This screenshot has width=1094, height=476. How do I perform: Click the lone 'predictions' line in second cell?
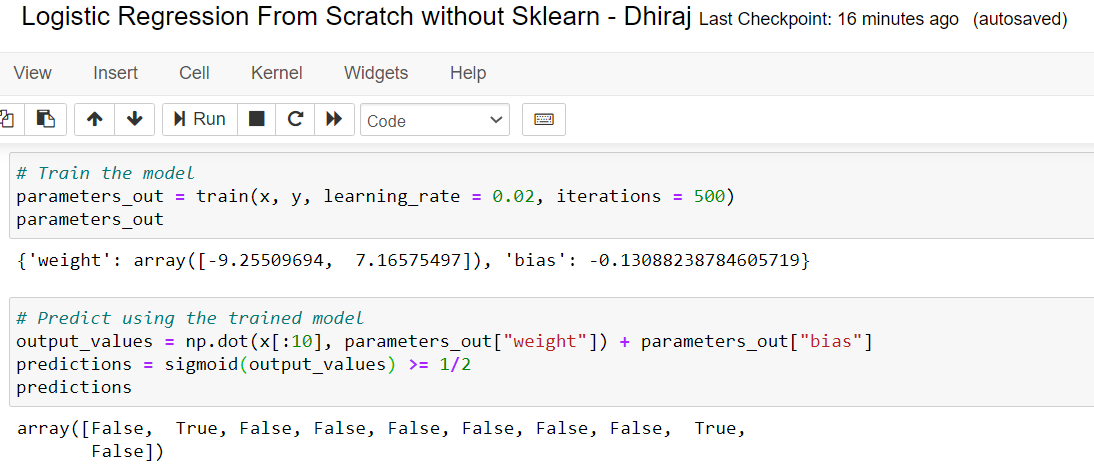coord(74,387)
